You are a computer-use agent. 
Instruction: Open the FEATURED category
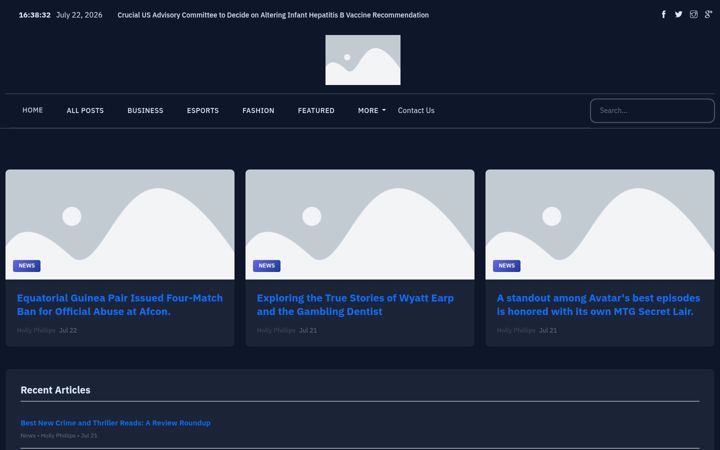(316, 111)
